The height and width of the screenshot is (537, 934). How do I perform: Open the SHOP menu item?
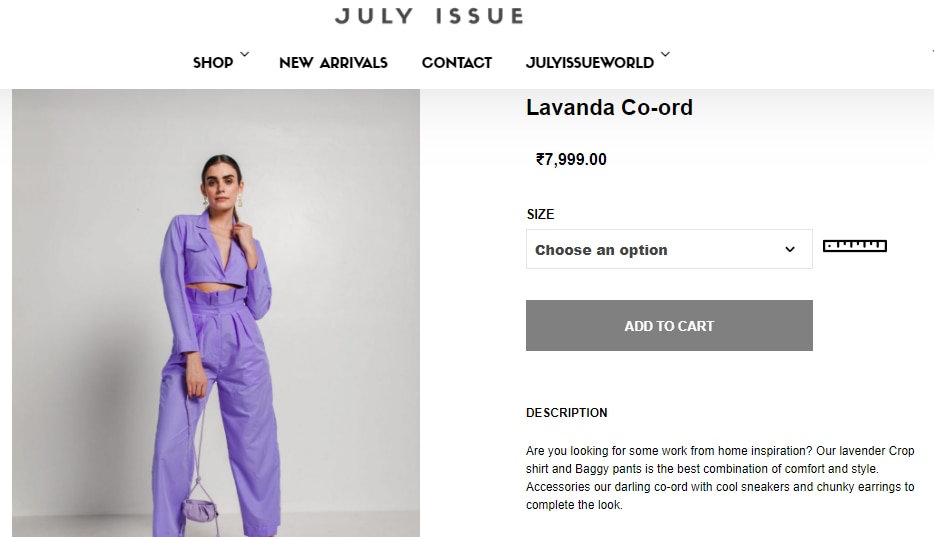coord(213,63)
